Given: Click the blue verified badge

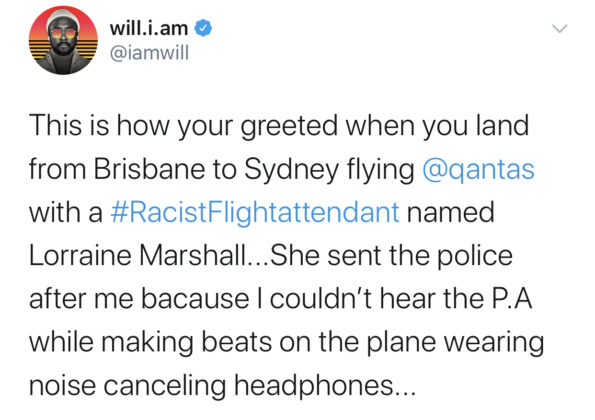Looking at the screenshot, I should pyautogui.click(x=203, y=28).
